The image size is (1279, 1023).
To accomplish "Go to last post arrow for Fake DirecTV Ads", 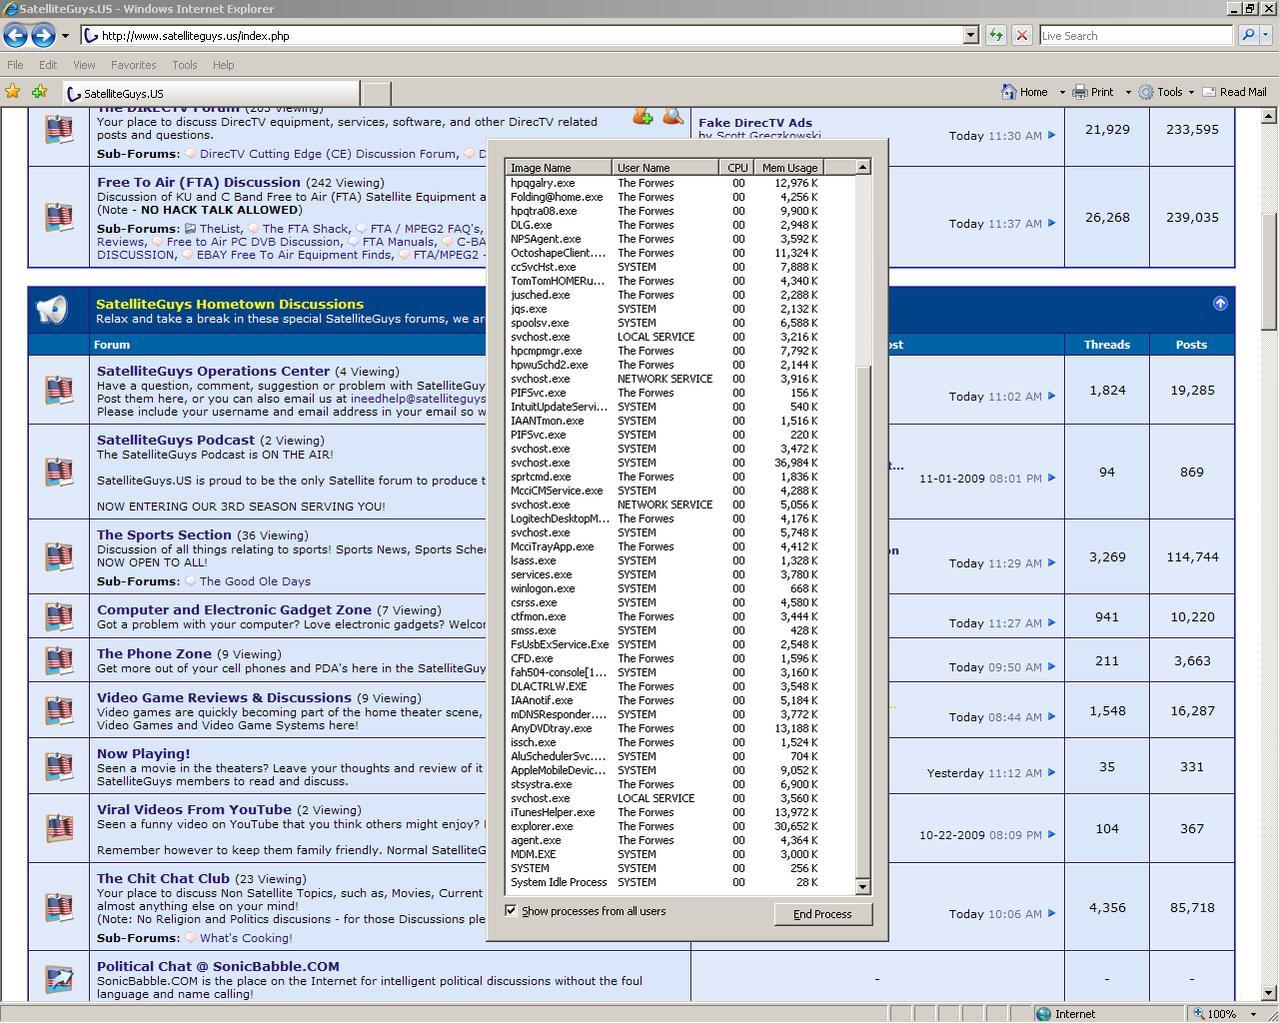I will pos(1051,135).
